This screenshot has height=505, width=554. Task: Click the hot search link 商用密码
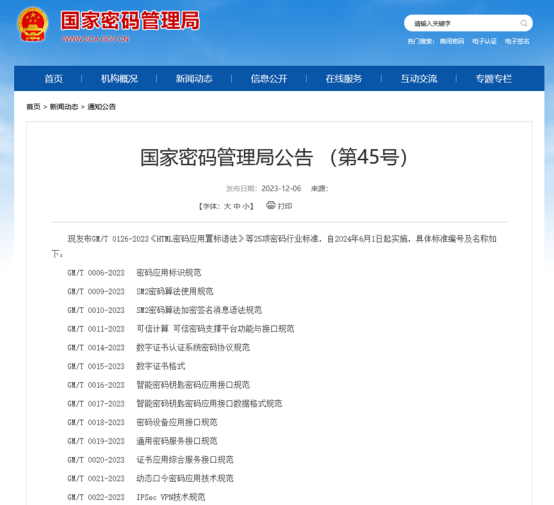pos(452,41)
